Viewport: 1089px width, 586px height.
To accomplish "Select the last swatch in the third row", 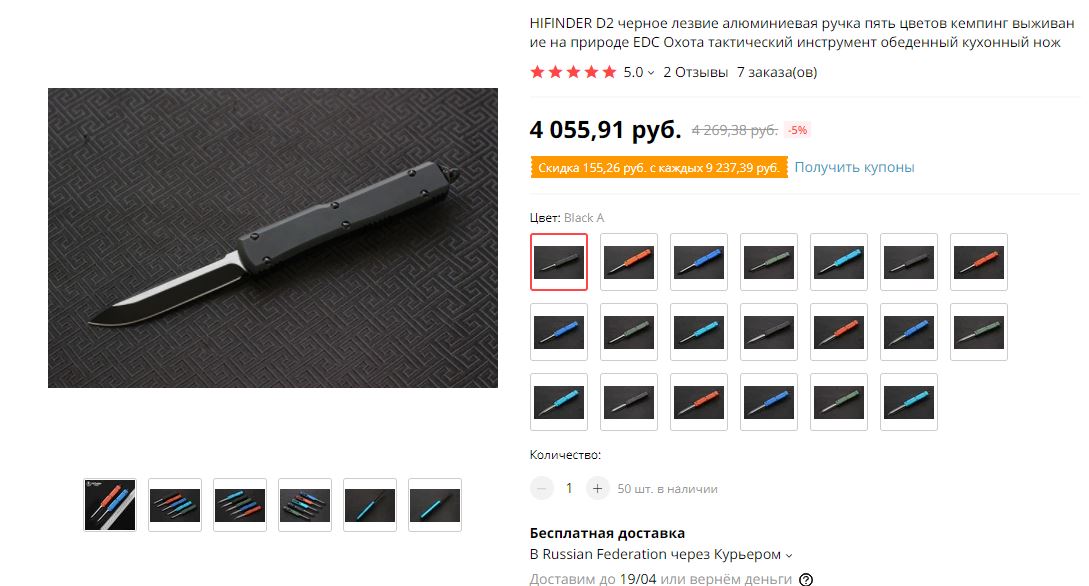I will (908, 402).
